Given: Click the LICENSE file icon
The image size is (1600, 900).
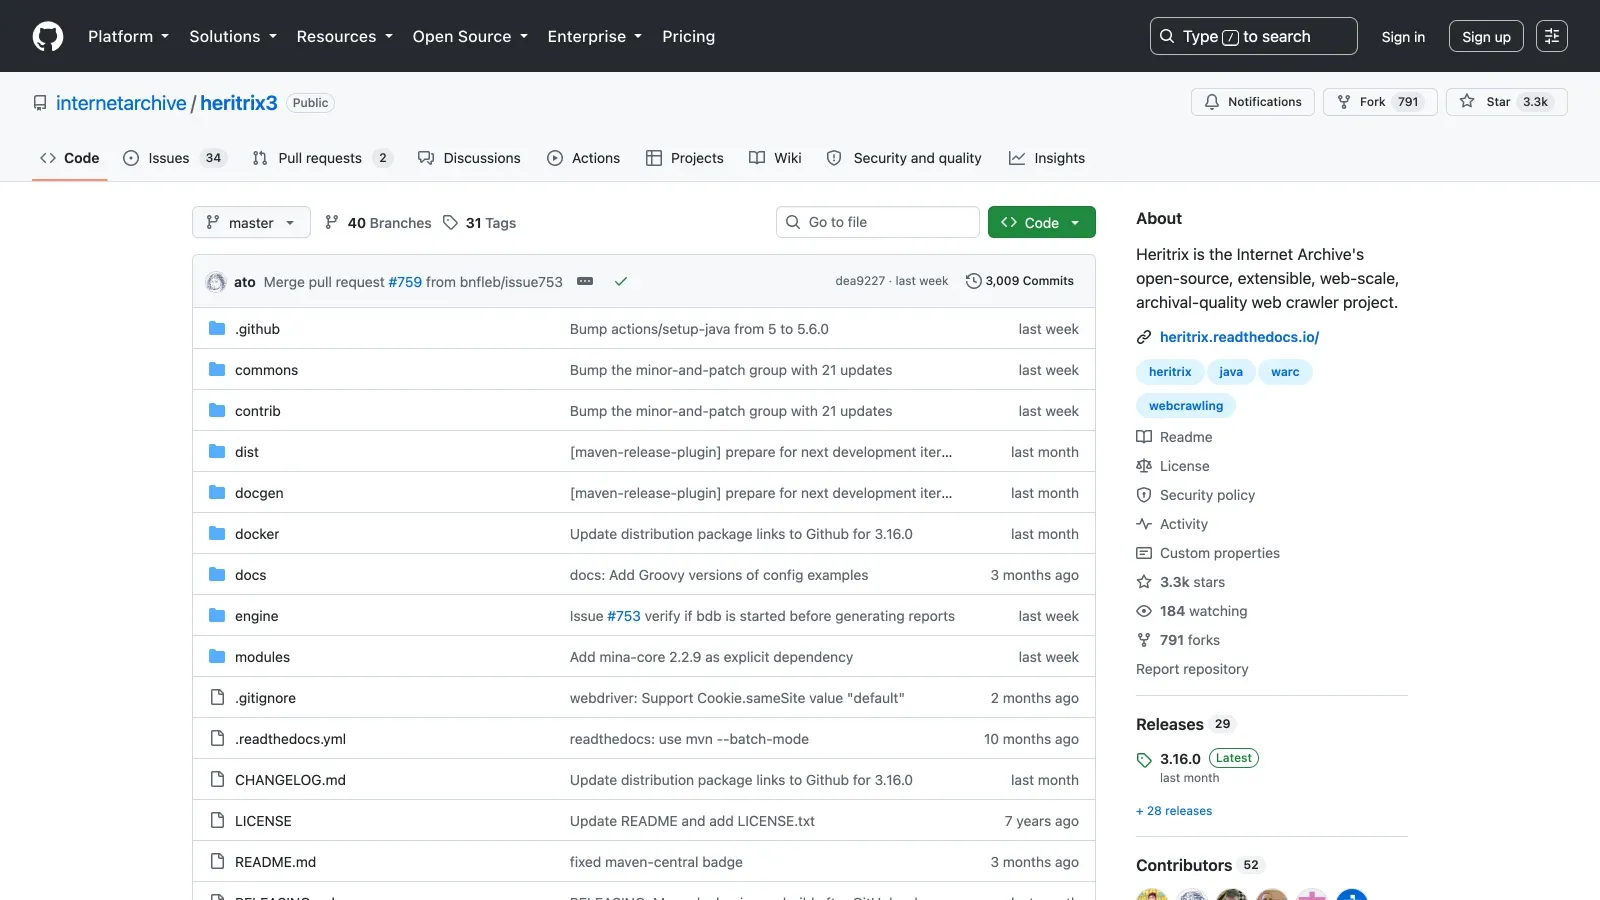Looking at the screenshot, I should coord(217,821).
